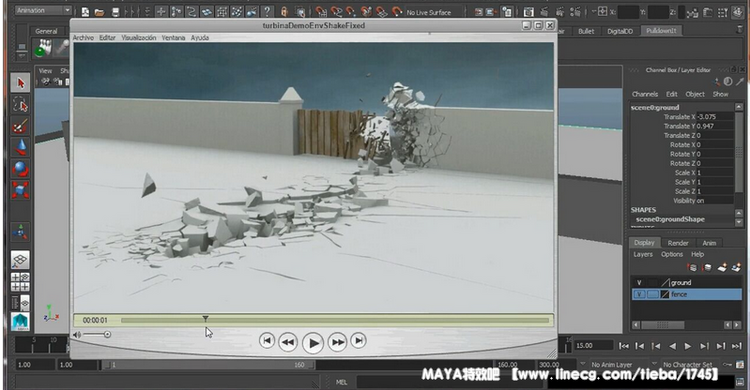This screenshot has width=750, height=390.
Task: Switch to single perspective view layout
Action: 20,260
